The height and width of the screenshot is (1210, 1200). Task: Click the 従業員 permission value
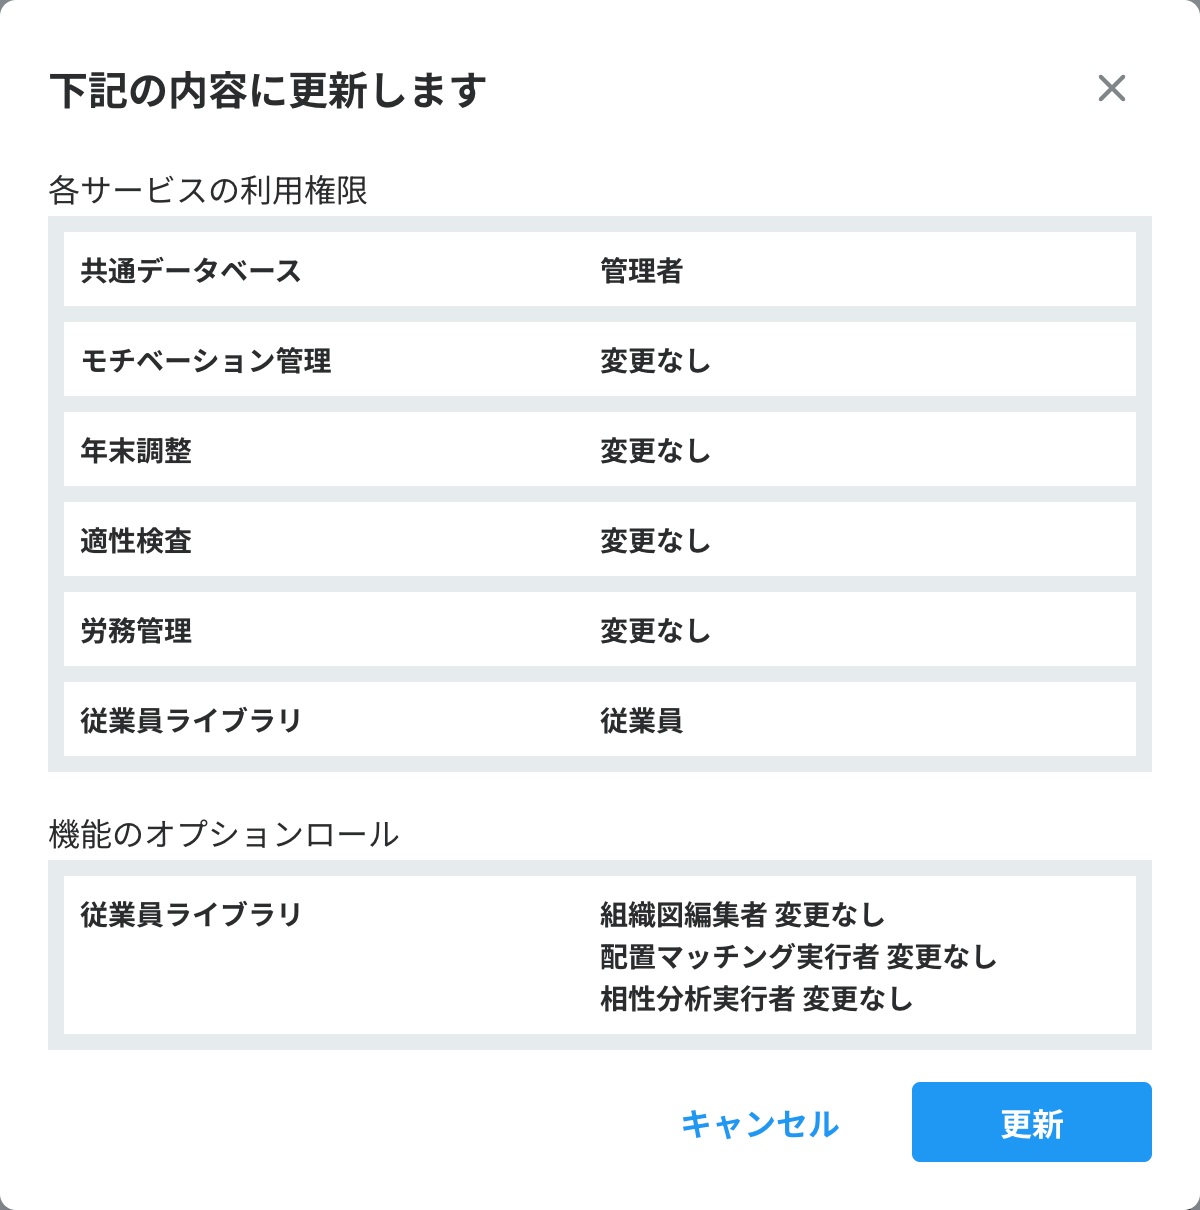641,721
